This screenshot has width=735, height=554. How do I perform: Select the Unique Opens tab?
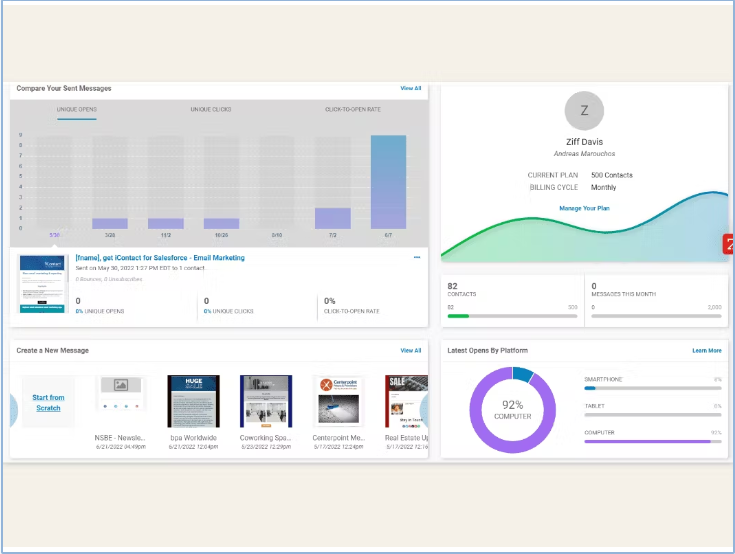77,109
